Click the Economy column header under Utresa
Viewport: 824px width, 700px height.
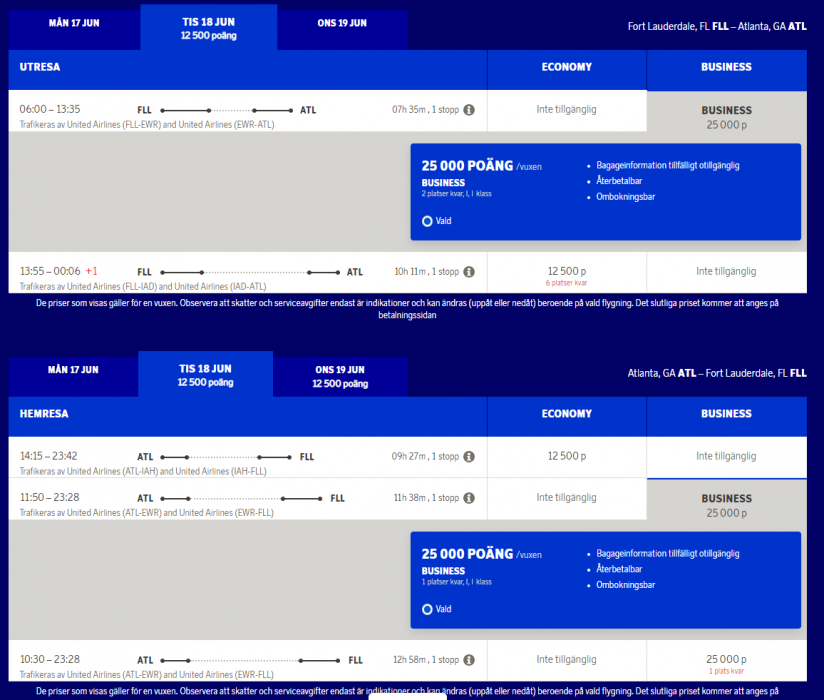pos(566,68)
